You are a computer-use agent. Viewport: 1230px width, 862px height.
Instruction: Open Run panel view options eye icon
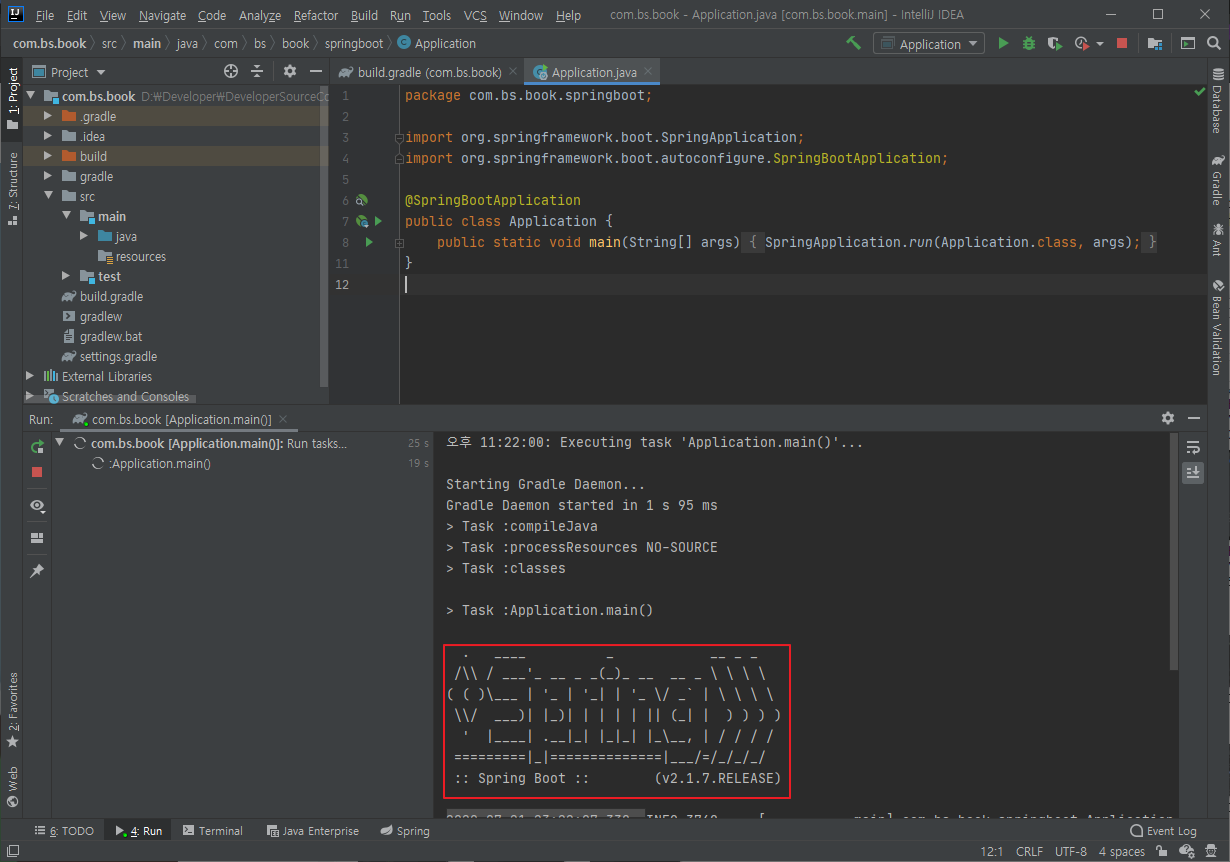(37, 506)
